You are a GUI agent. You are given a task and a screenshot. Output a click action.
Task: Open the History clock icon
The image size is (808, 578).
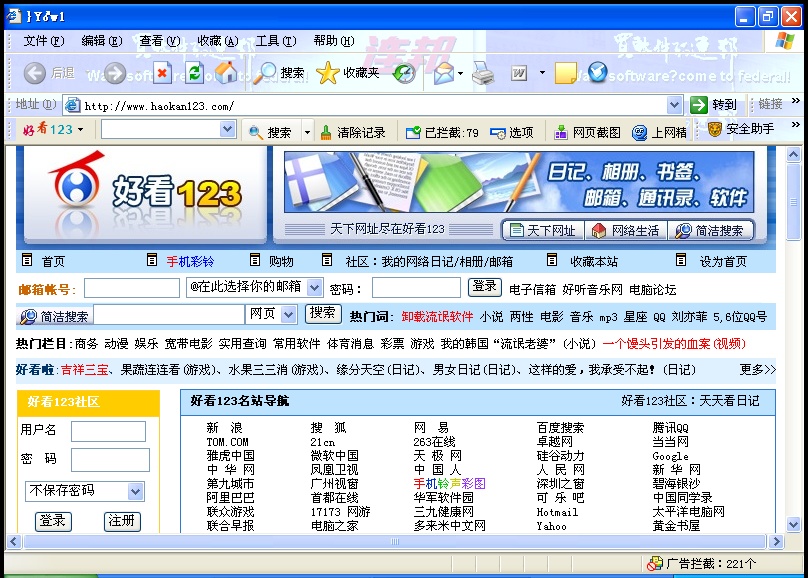[403, 74]
